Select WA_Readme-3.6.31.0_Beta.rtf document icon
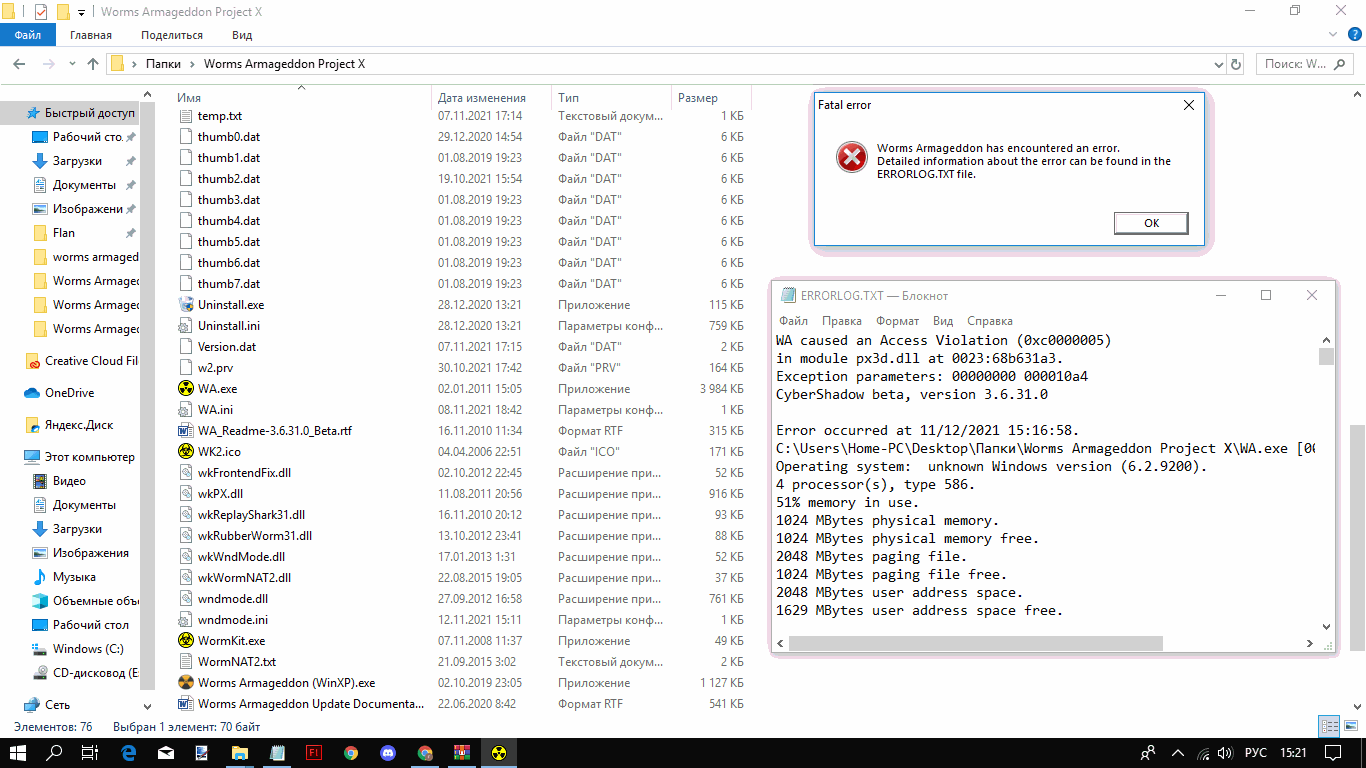The image size is (1366, 768). tap(186, 431)
